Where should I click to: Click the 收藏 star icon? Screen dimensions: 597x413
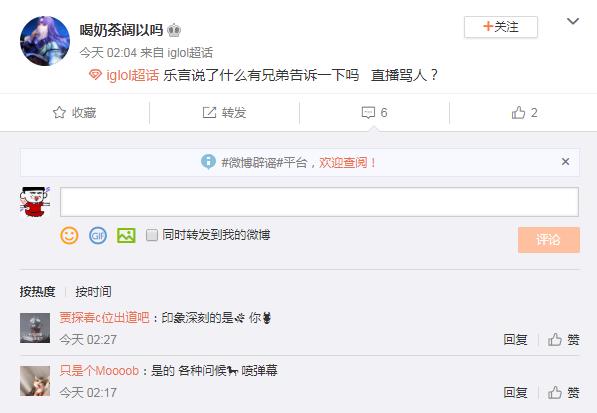(x=59, y=112)
